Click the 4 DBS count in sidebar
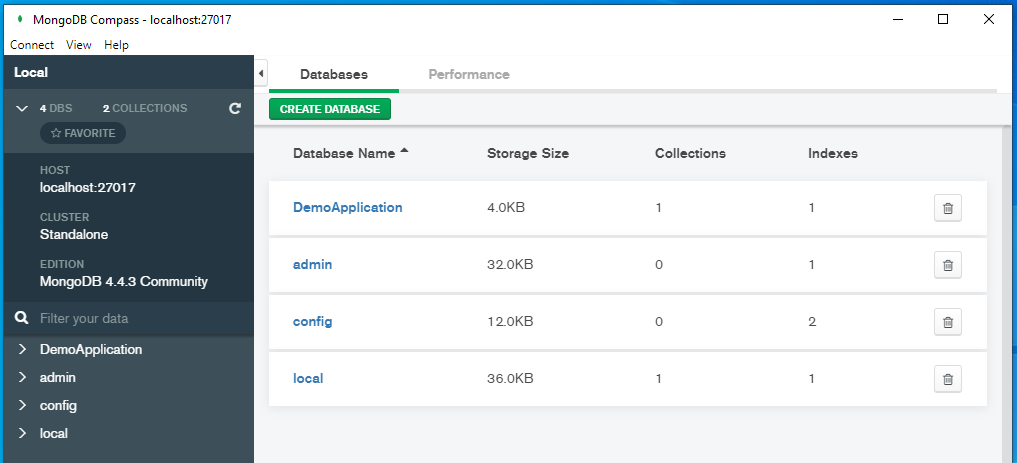 coord(56,108)
